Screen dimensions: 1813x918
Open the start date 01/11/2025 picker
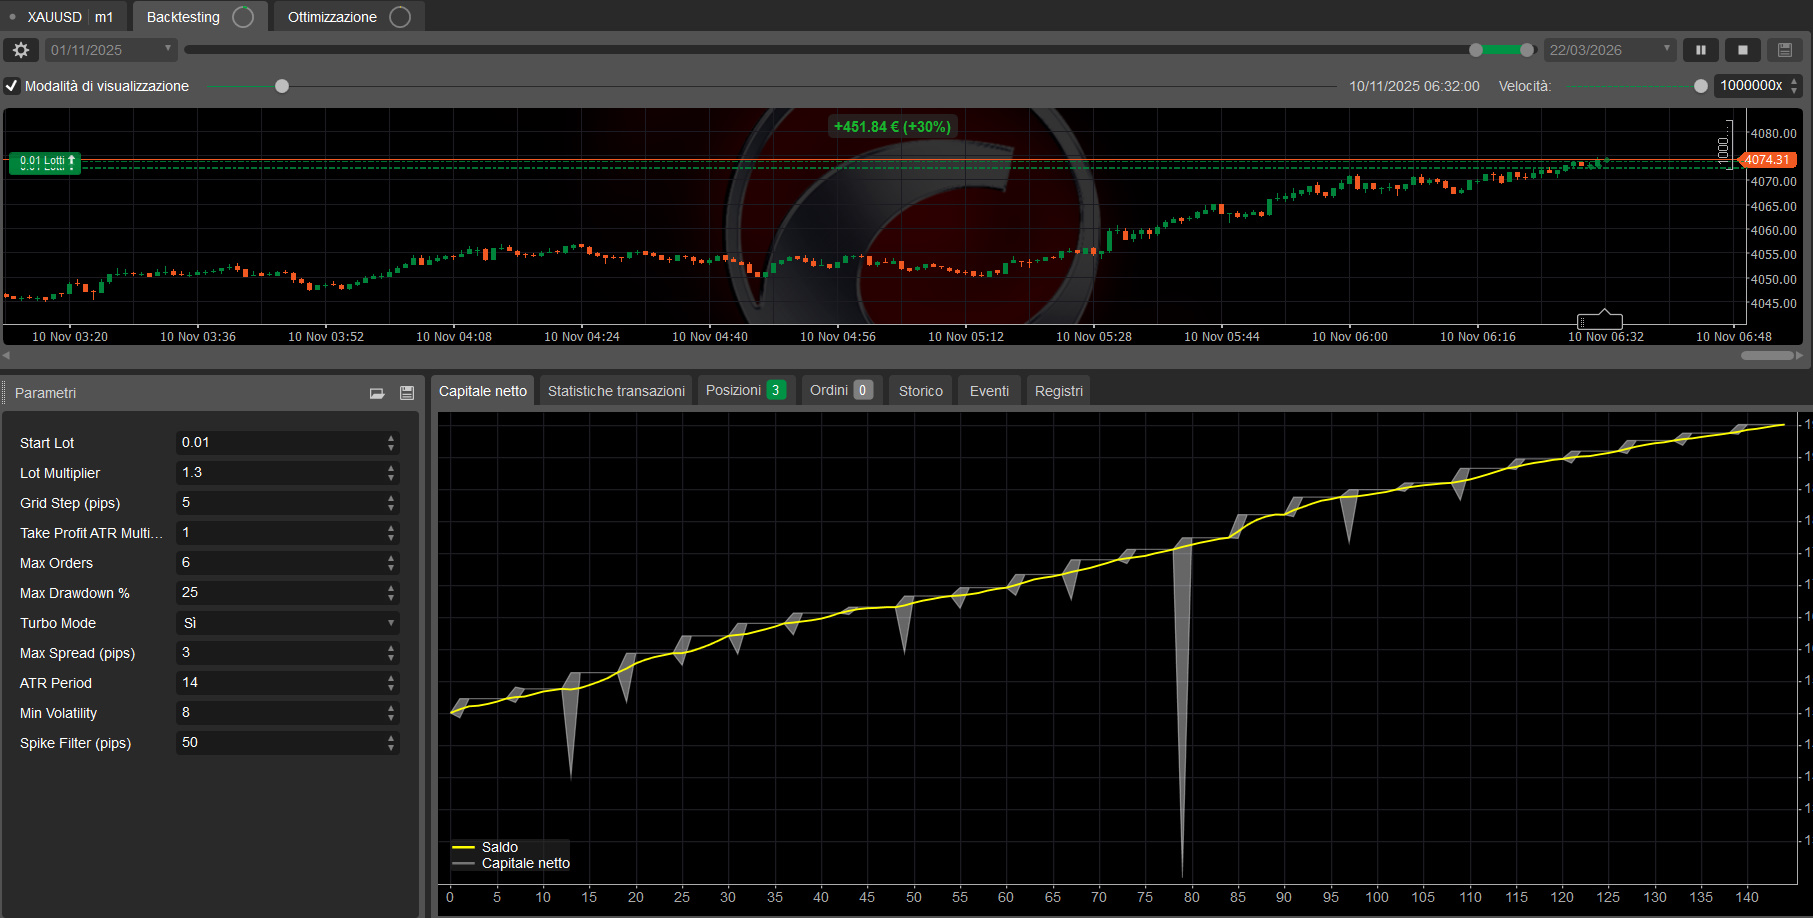coord(111,50)
